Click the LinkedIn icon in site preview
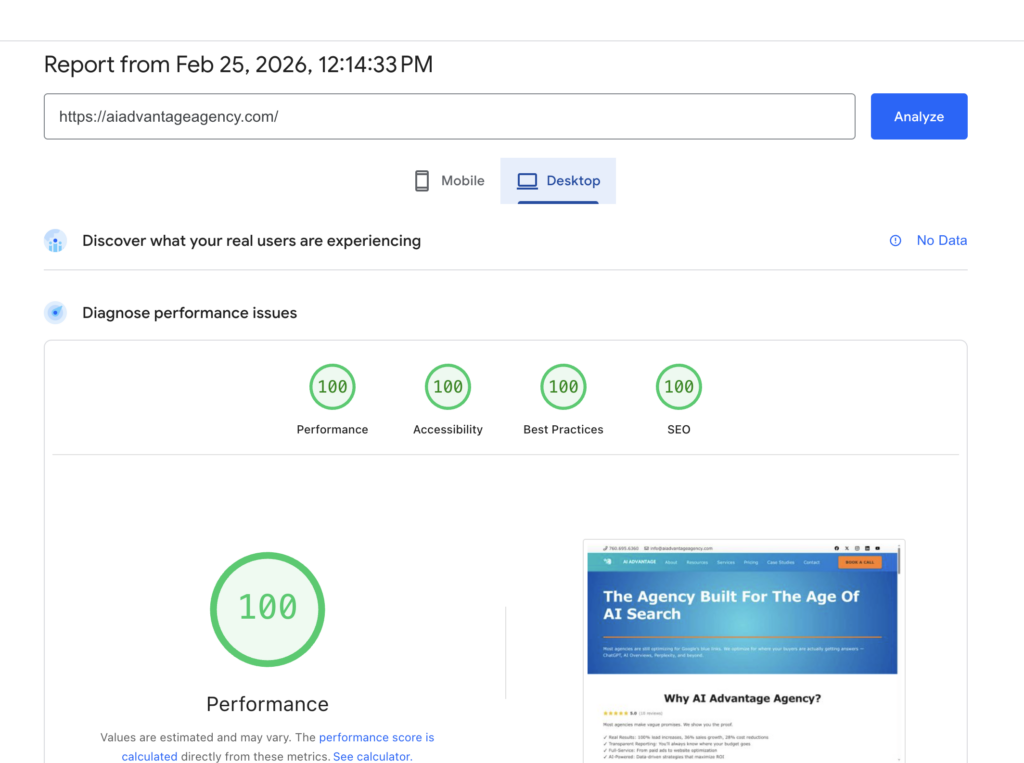The image size is (1024, 763). 867,548
